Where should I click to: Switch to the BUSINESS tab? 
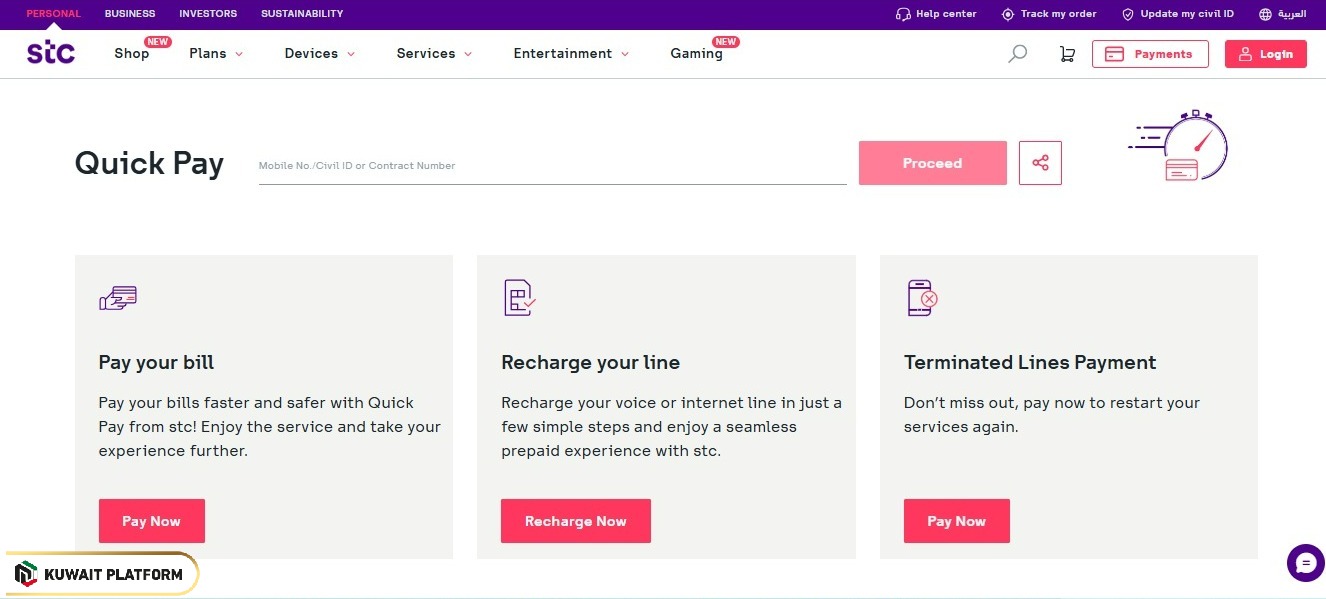tap(129, 14)
